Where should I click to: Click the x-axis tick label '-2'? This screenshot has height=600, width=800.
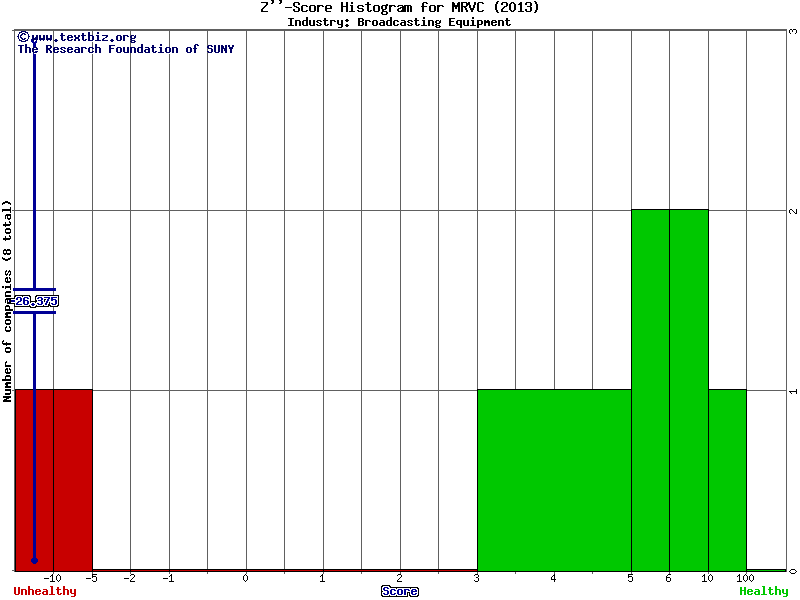[130, 578]
